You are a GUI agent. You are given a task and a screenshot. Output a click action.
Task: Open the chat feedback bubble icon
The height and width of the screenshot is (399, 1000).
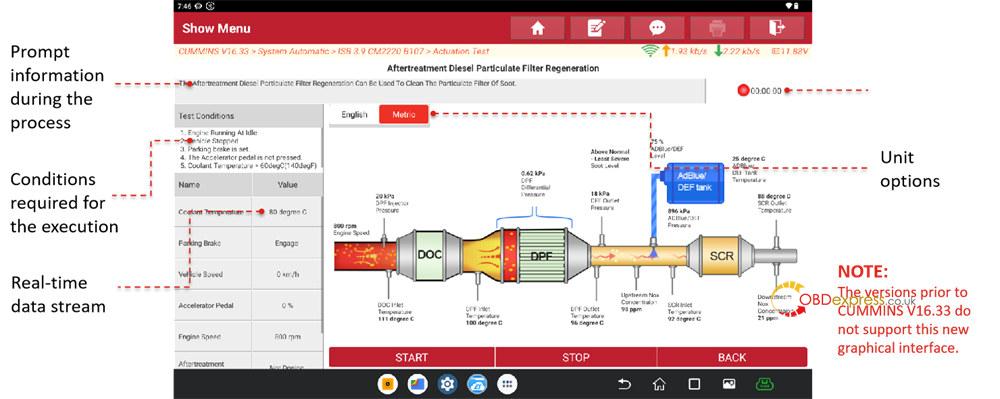coord(658,28)
